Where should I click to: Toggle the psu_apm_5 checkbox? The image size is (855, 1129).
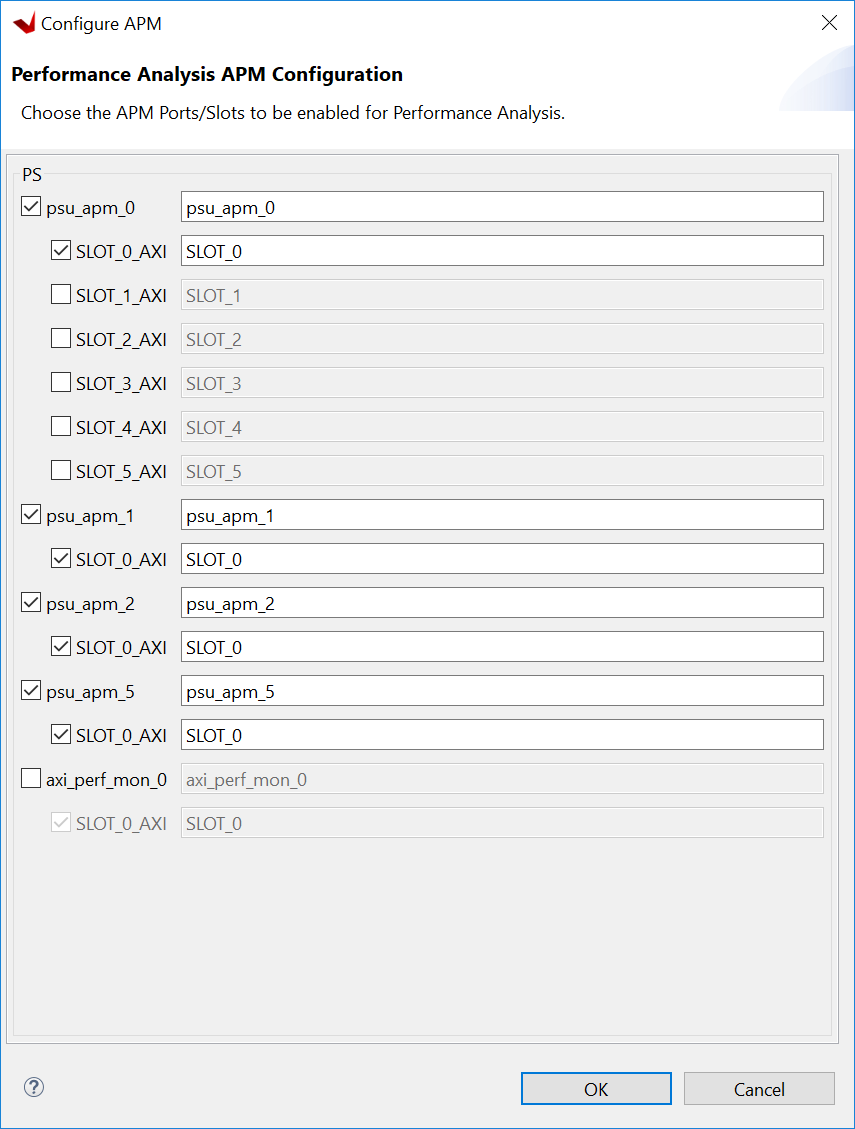(31, 692)
